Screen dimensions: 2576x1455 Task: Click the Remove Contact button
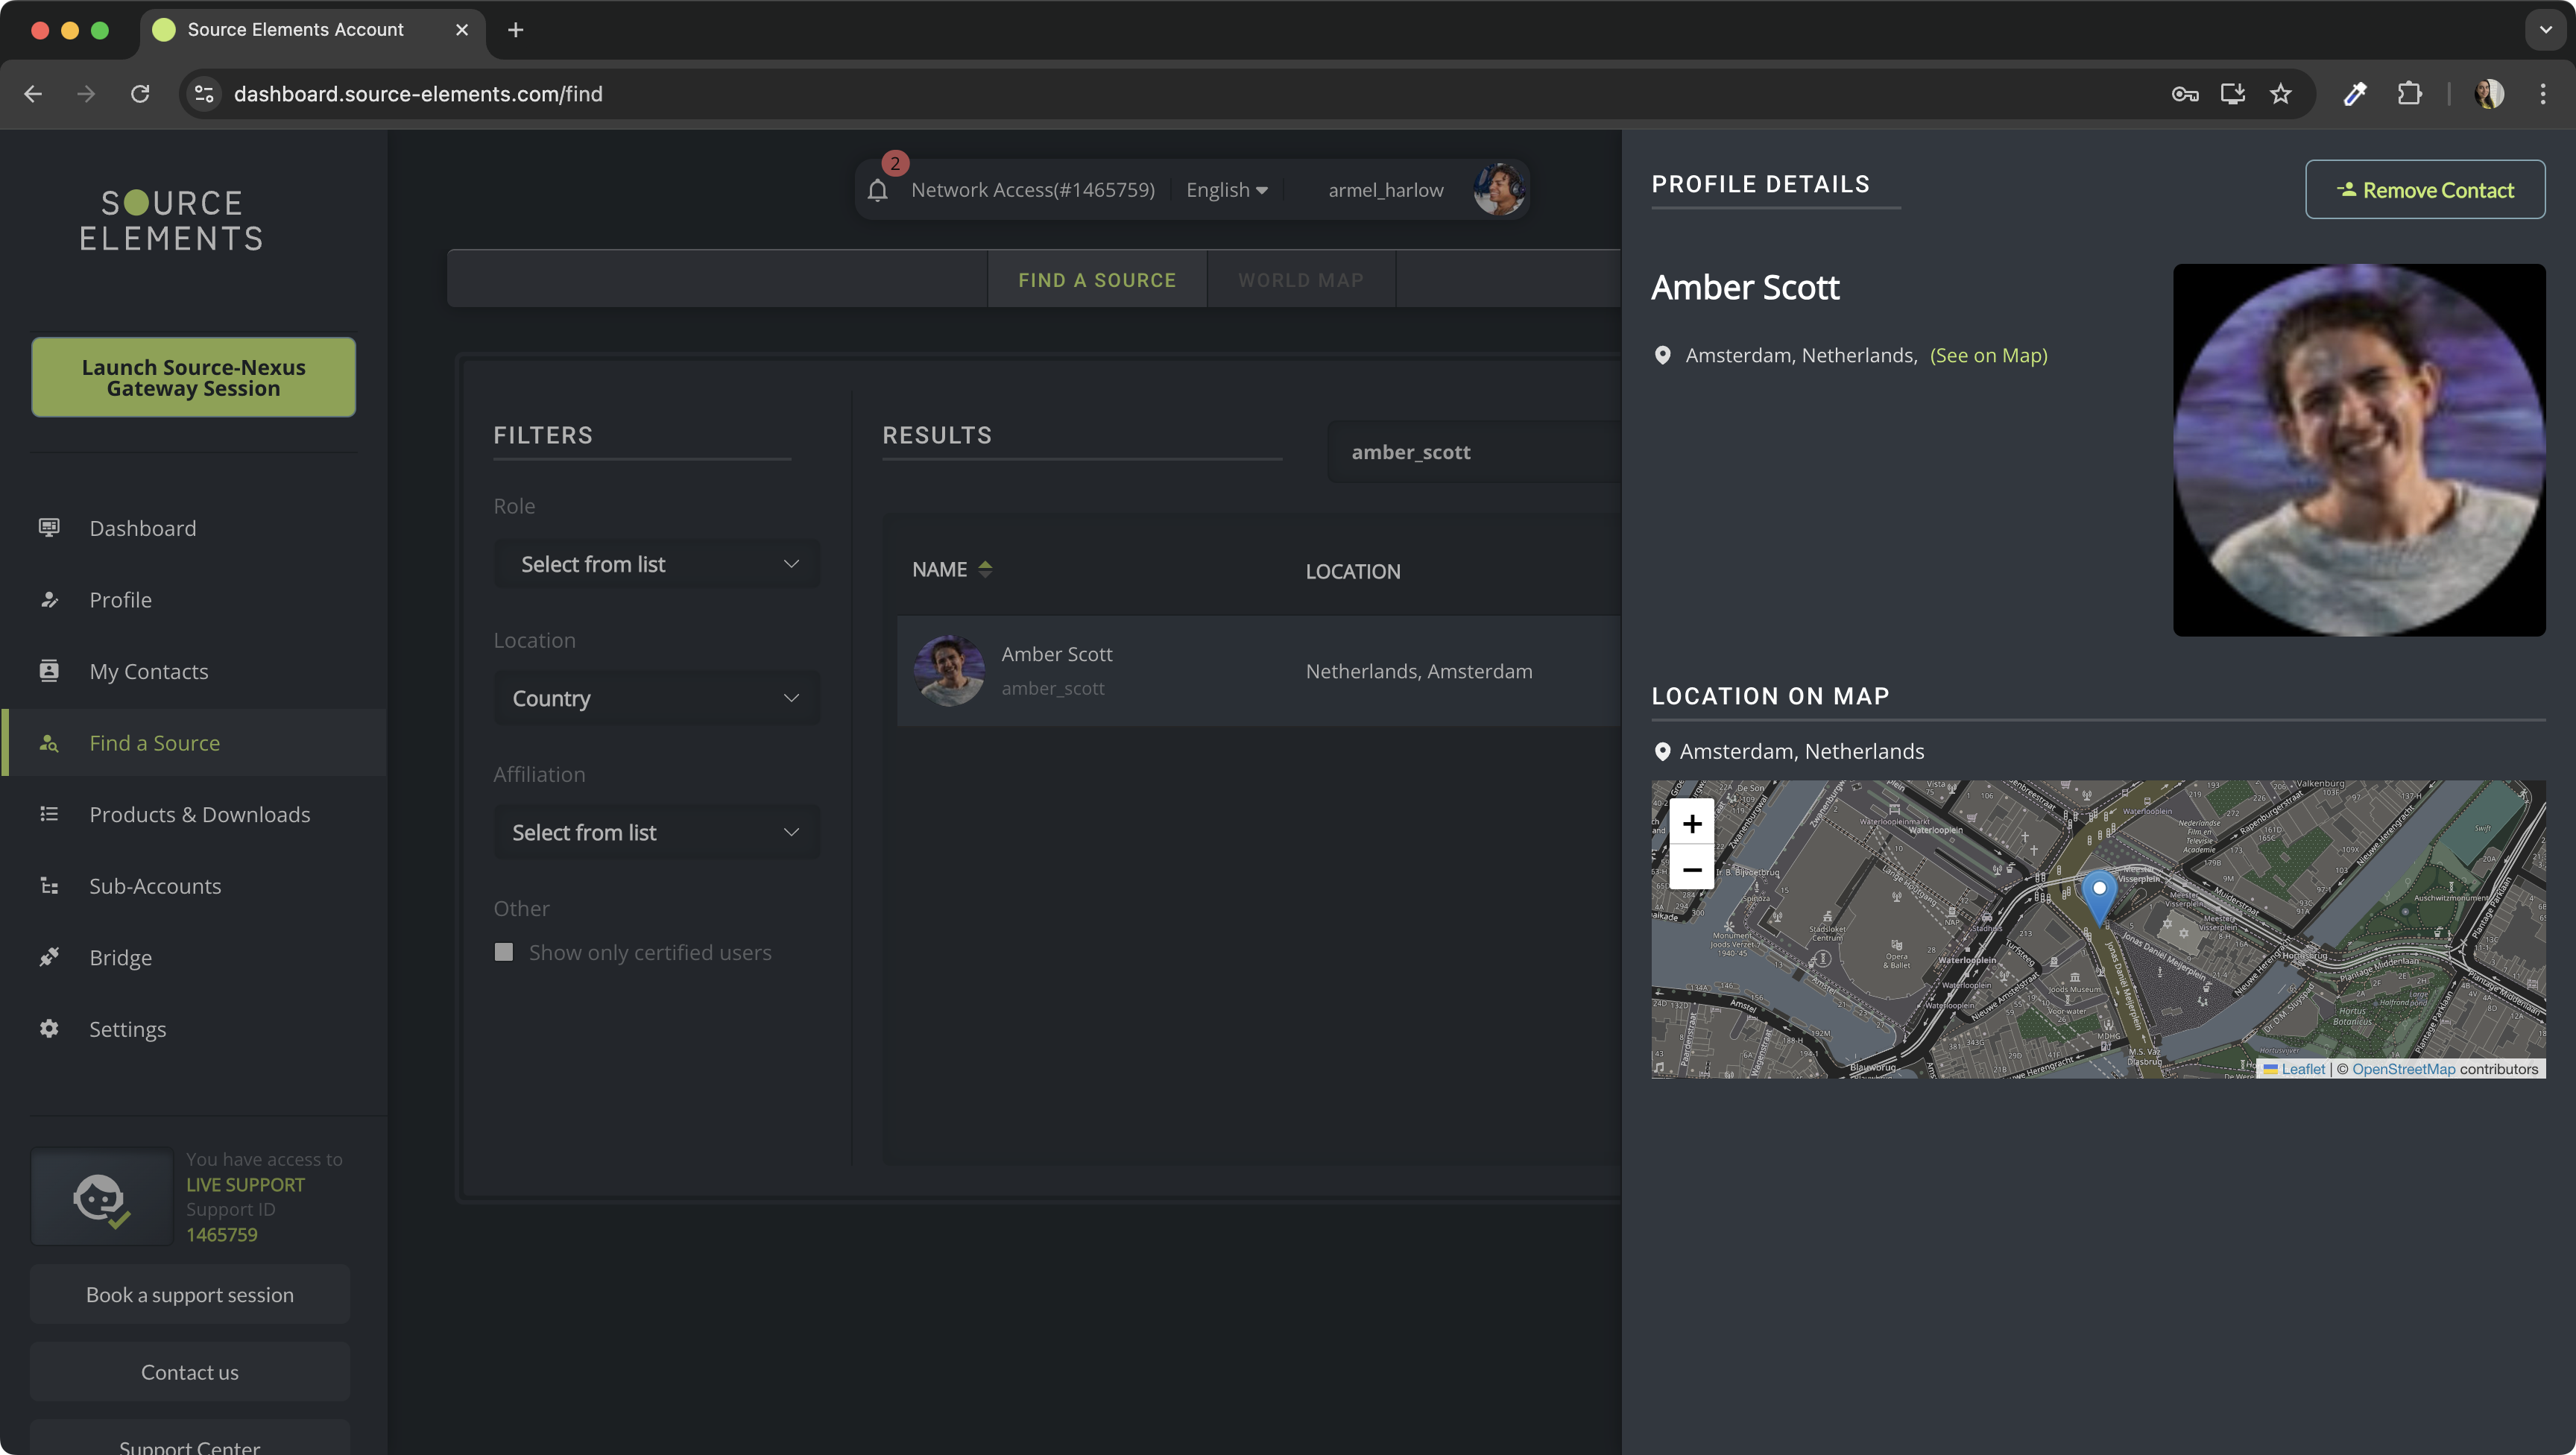click(x=2424, y=190)
